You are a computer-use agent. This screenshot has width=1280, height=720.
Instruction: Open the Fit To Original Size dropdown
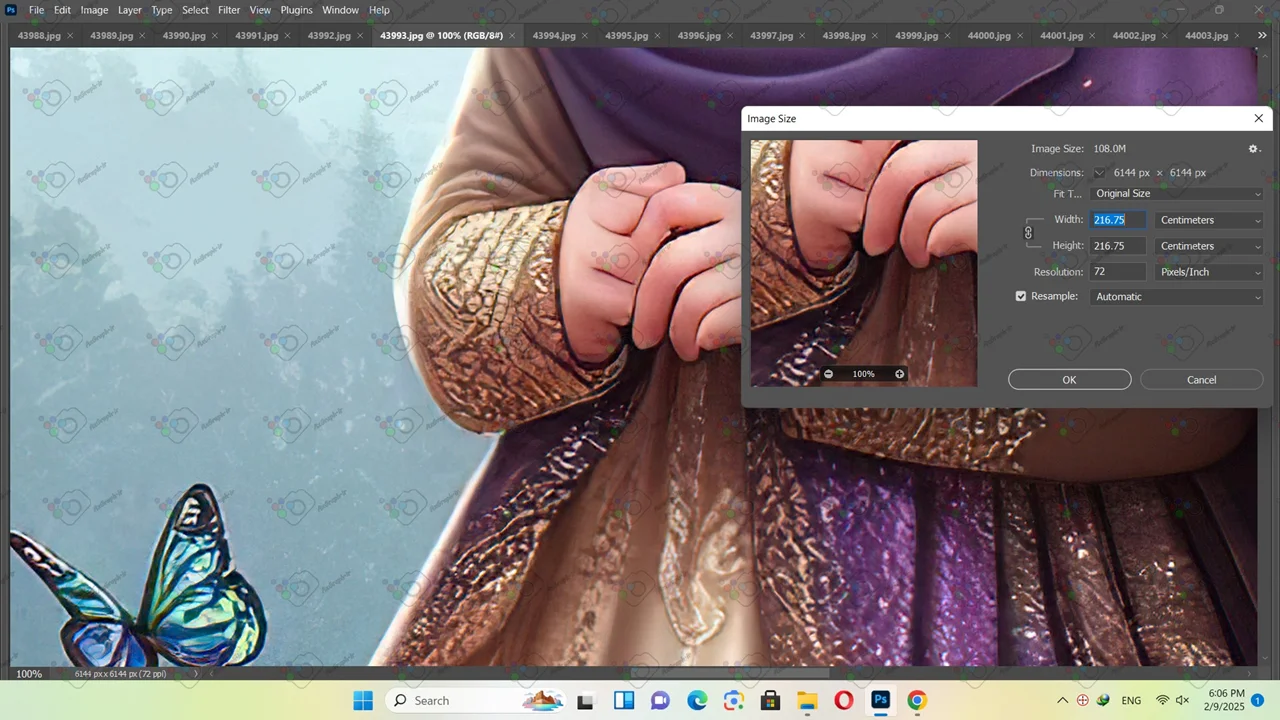(1177, 194)
